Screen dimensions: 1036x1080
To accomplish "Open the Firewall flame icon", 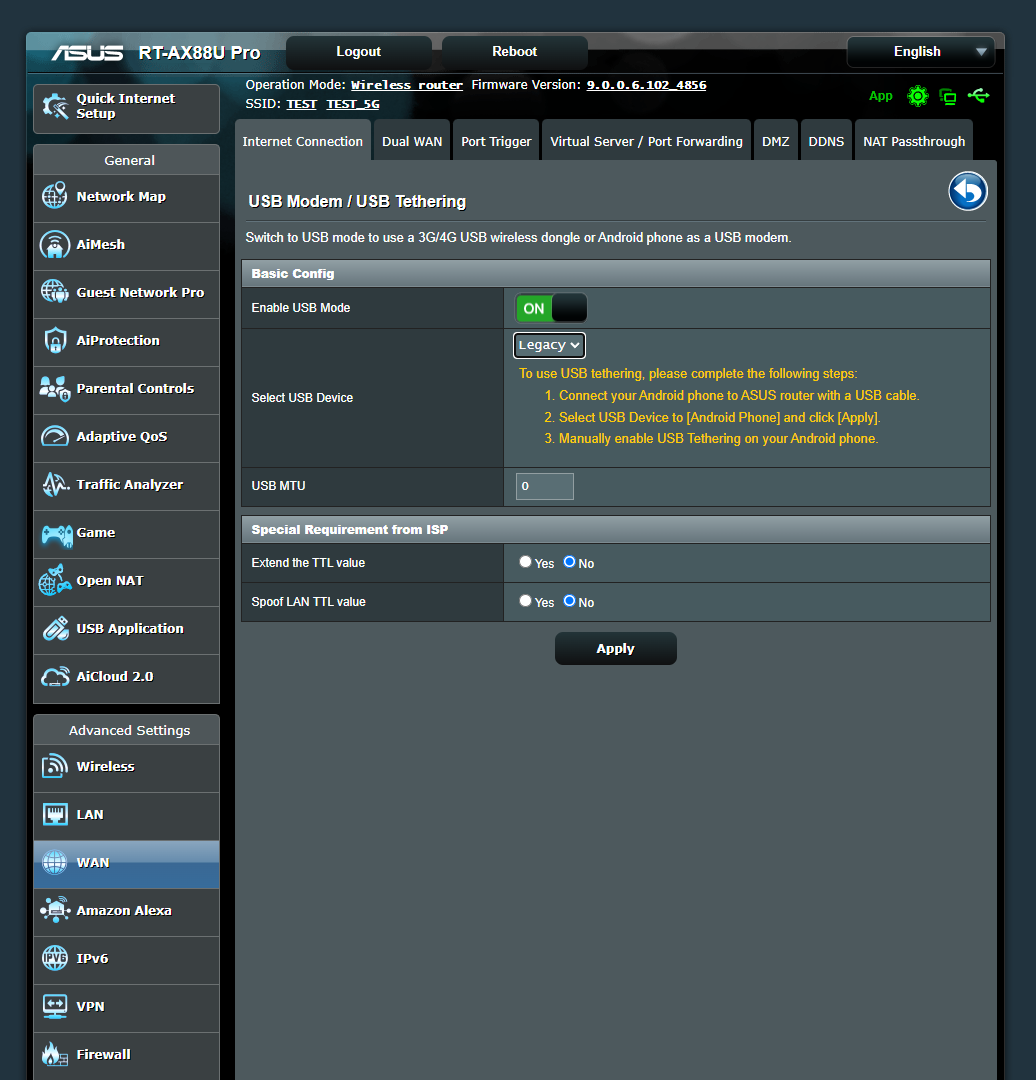I will coord(55,1054).
